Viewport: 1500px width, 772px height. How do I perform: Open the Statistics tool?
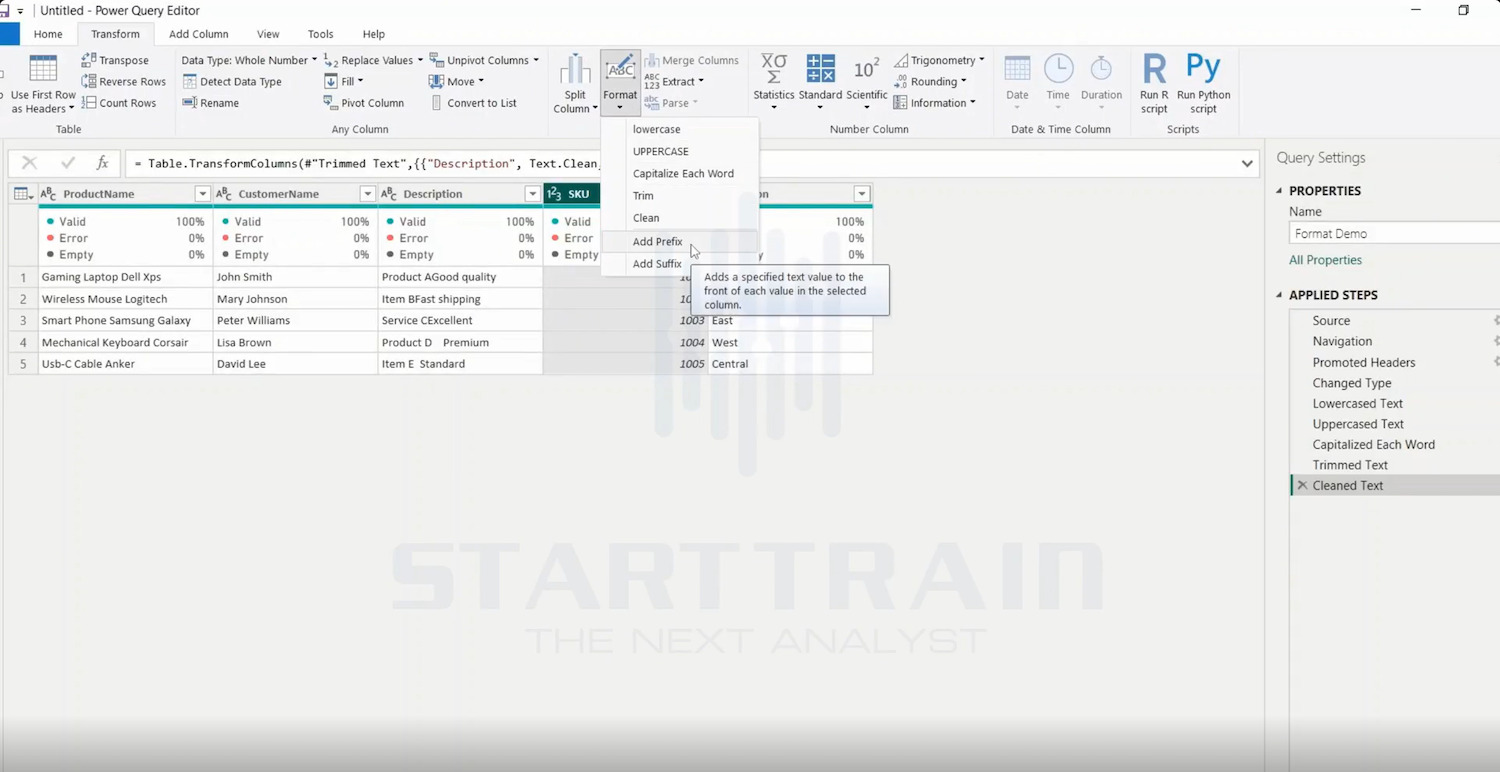[x=773, y=82]
